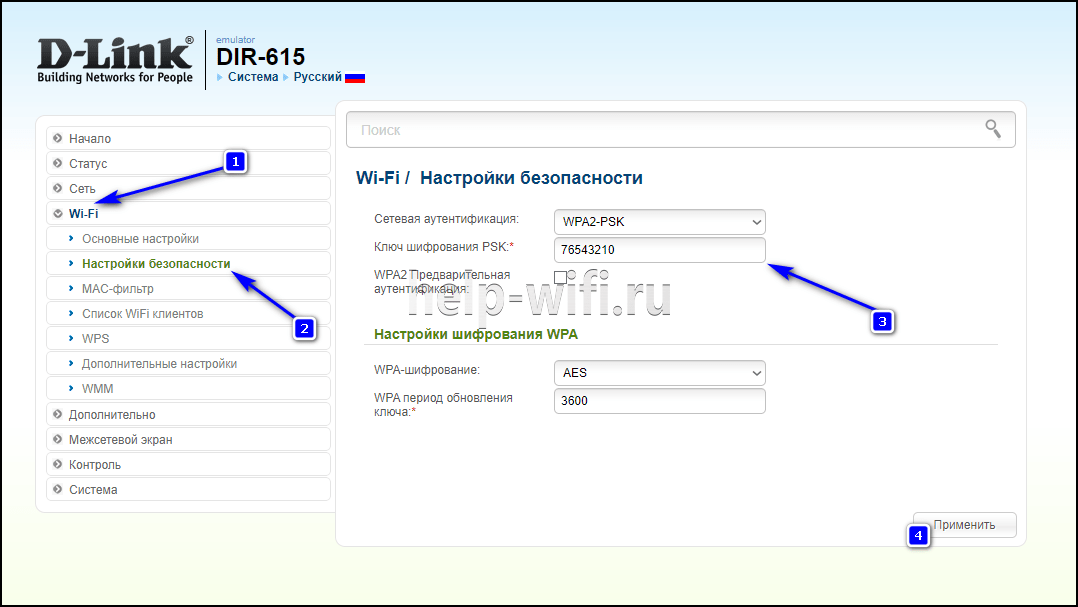
Task: Click the expand icon beside Дополнительно
Action: 58,415
